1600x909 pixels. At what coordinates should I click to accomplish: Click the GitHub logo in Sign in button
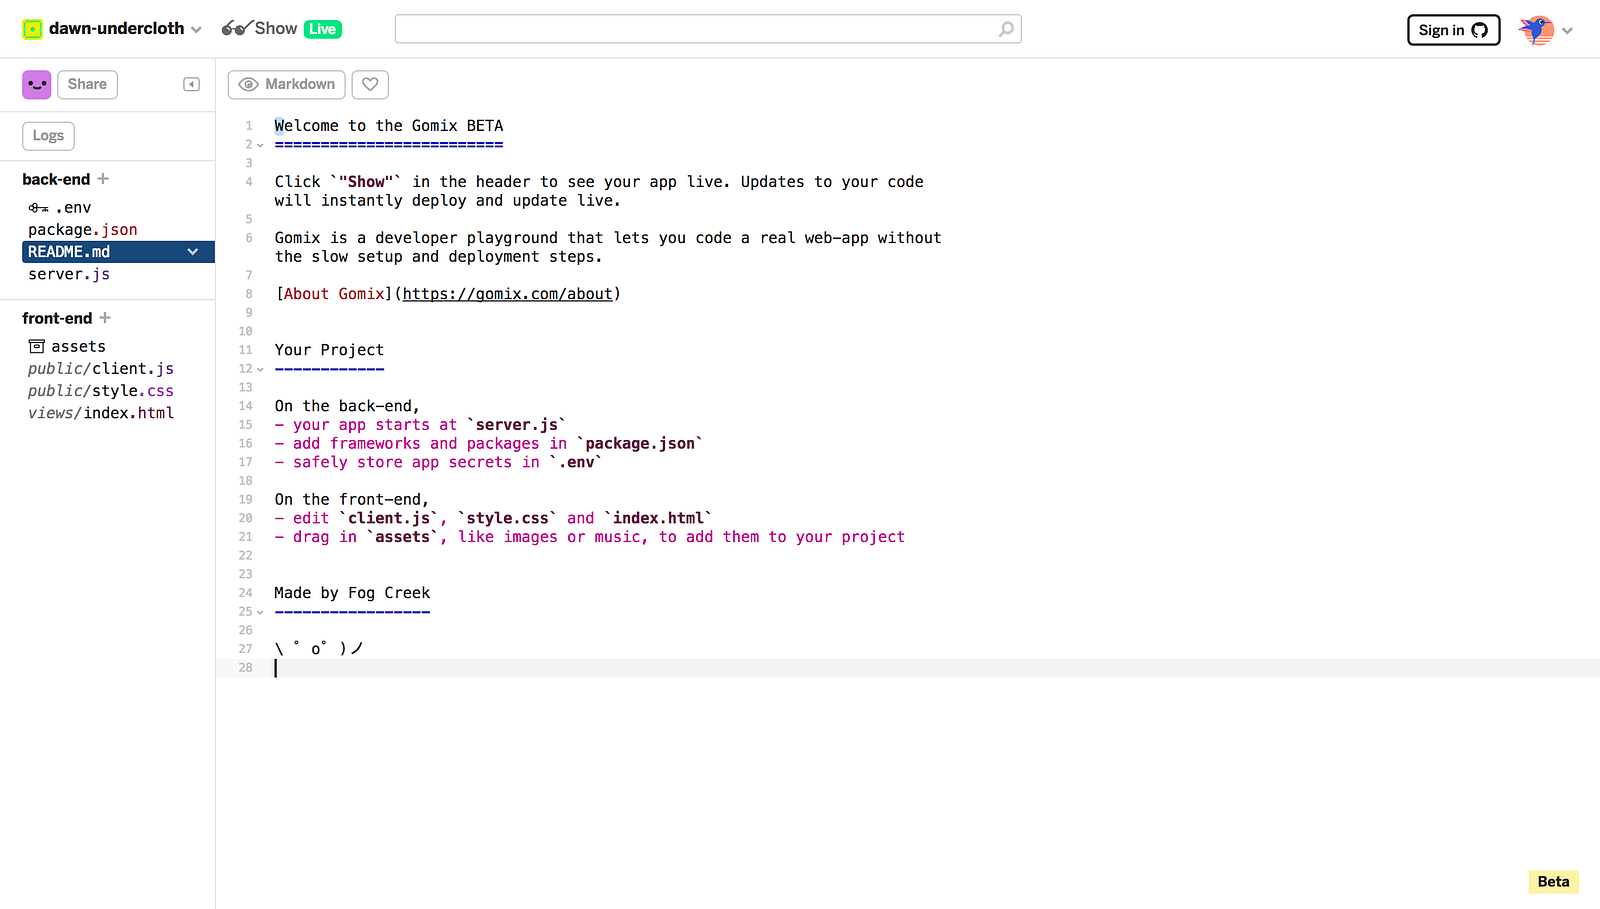pyautogui.click(x=1479, y=30)
